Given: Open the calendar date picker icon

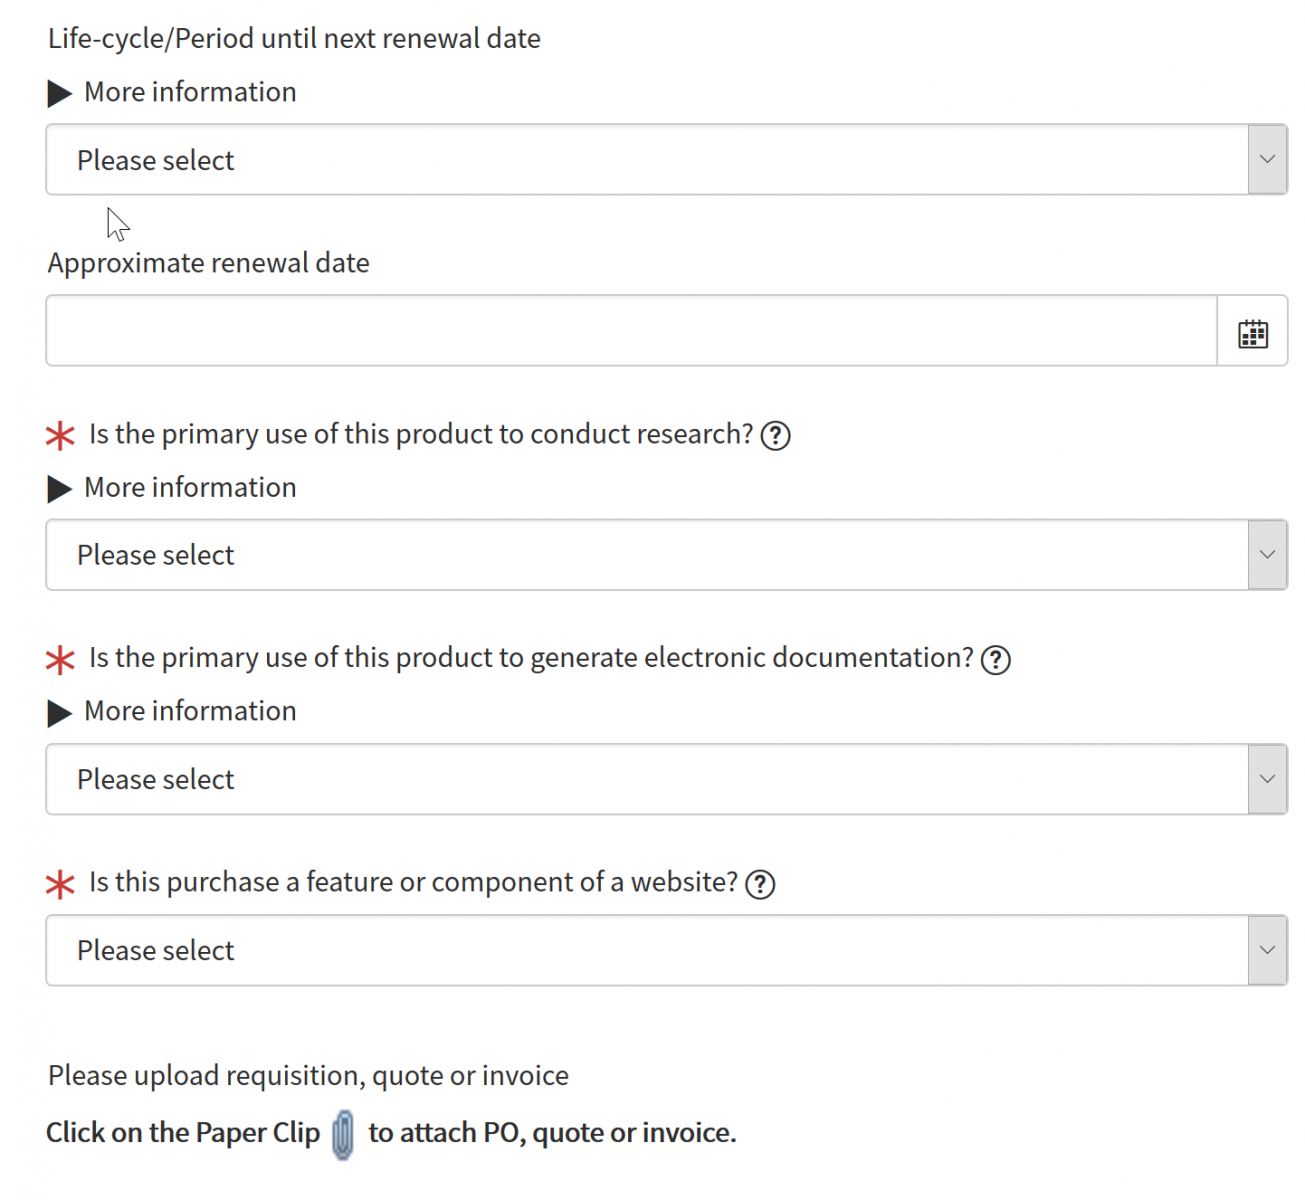Looking at the screenshot, I should coord(1252,333).
